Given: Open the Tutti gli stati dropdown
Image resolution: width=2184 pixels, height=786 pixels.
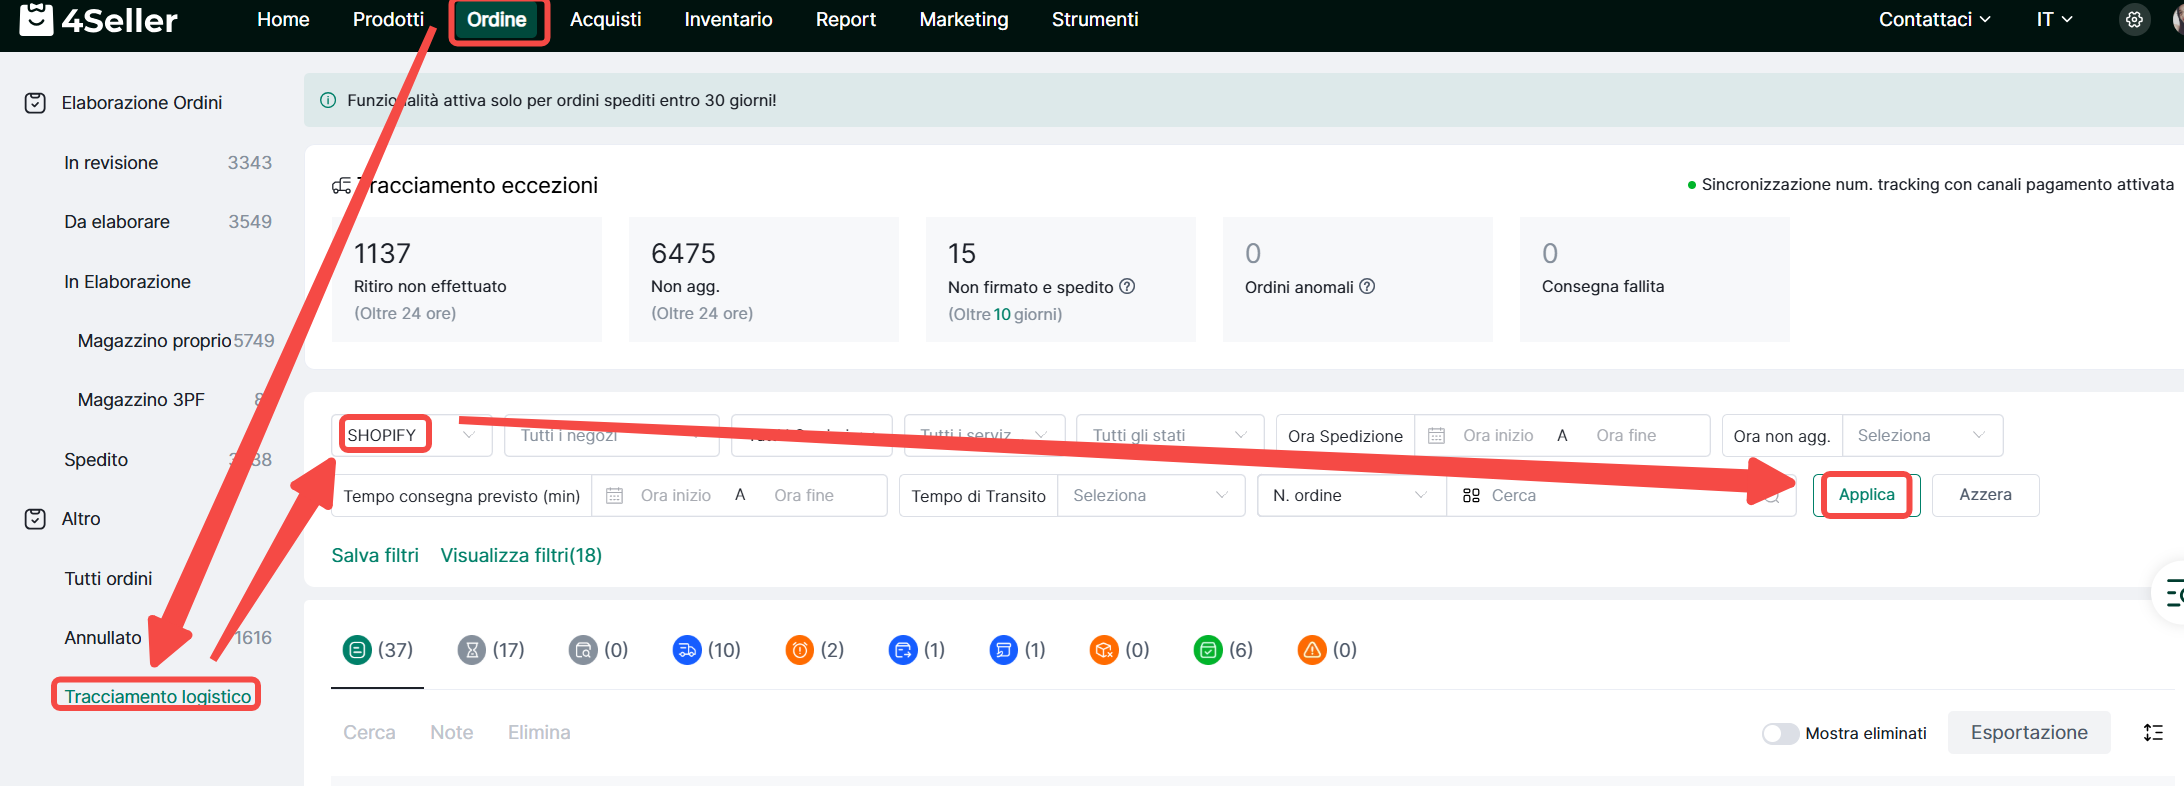Looking at the screenshot, I should coord(1169,436).
